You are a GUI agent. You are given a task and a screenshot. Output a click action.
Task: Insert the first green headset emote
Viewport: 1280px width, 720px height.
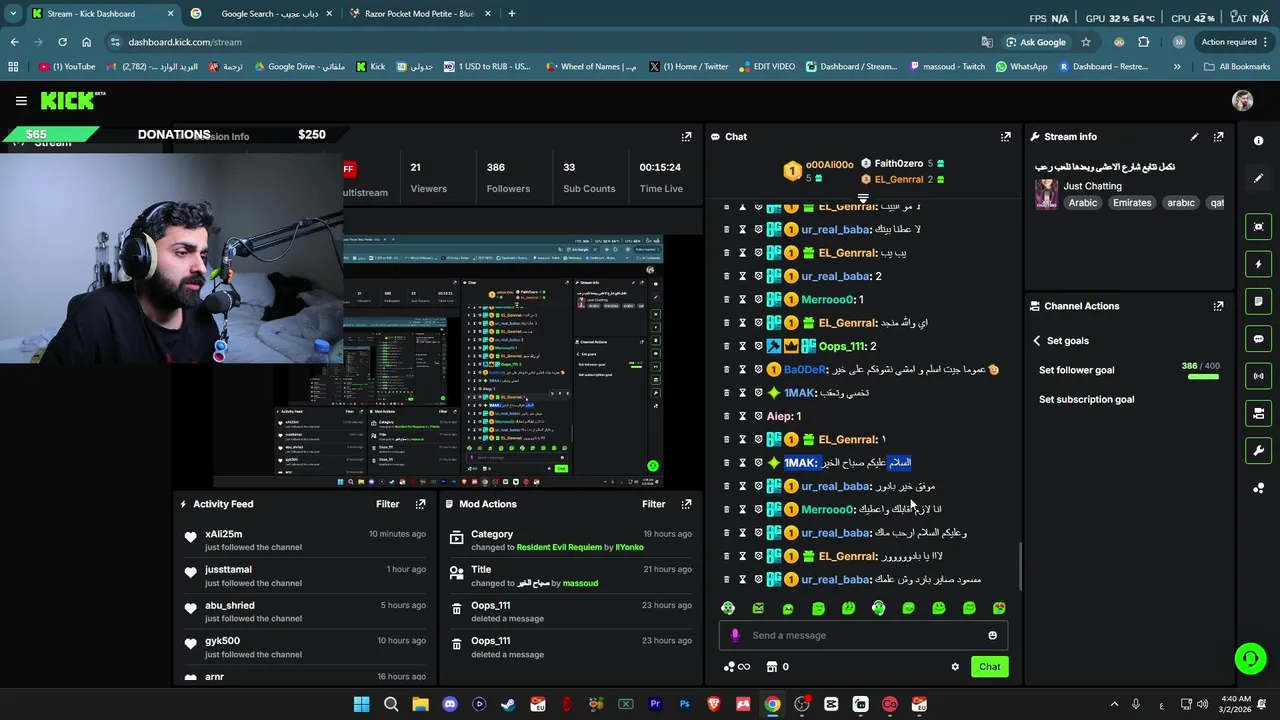pyautogui.click(x=728, y=608)
